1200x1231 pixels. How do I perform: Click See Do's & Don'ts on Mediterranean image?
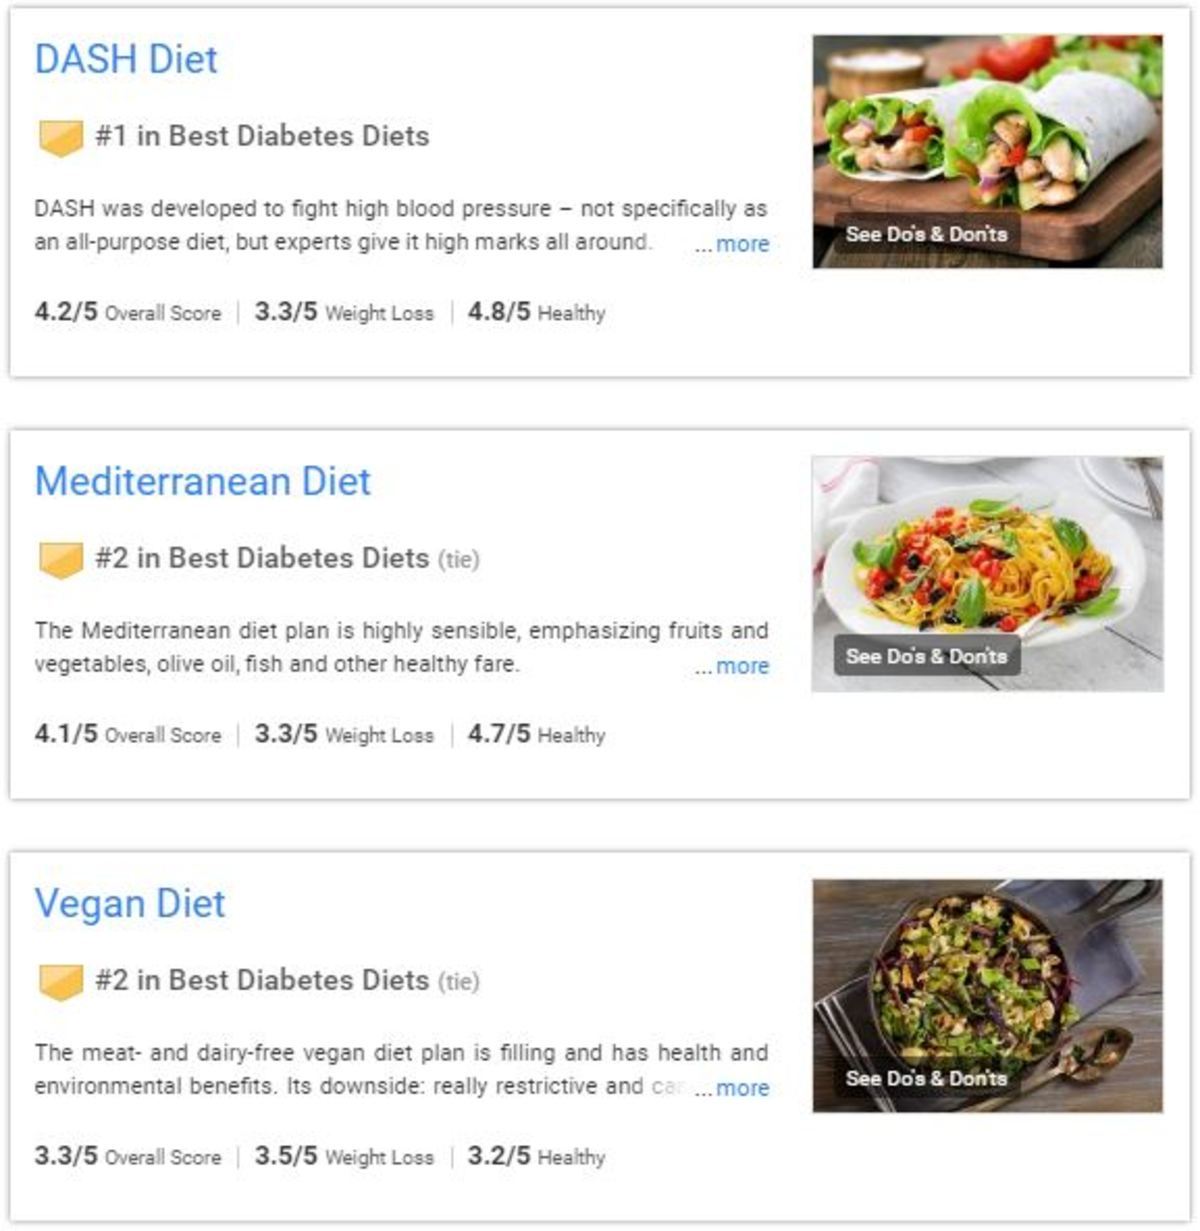[926, 656]
